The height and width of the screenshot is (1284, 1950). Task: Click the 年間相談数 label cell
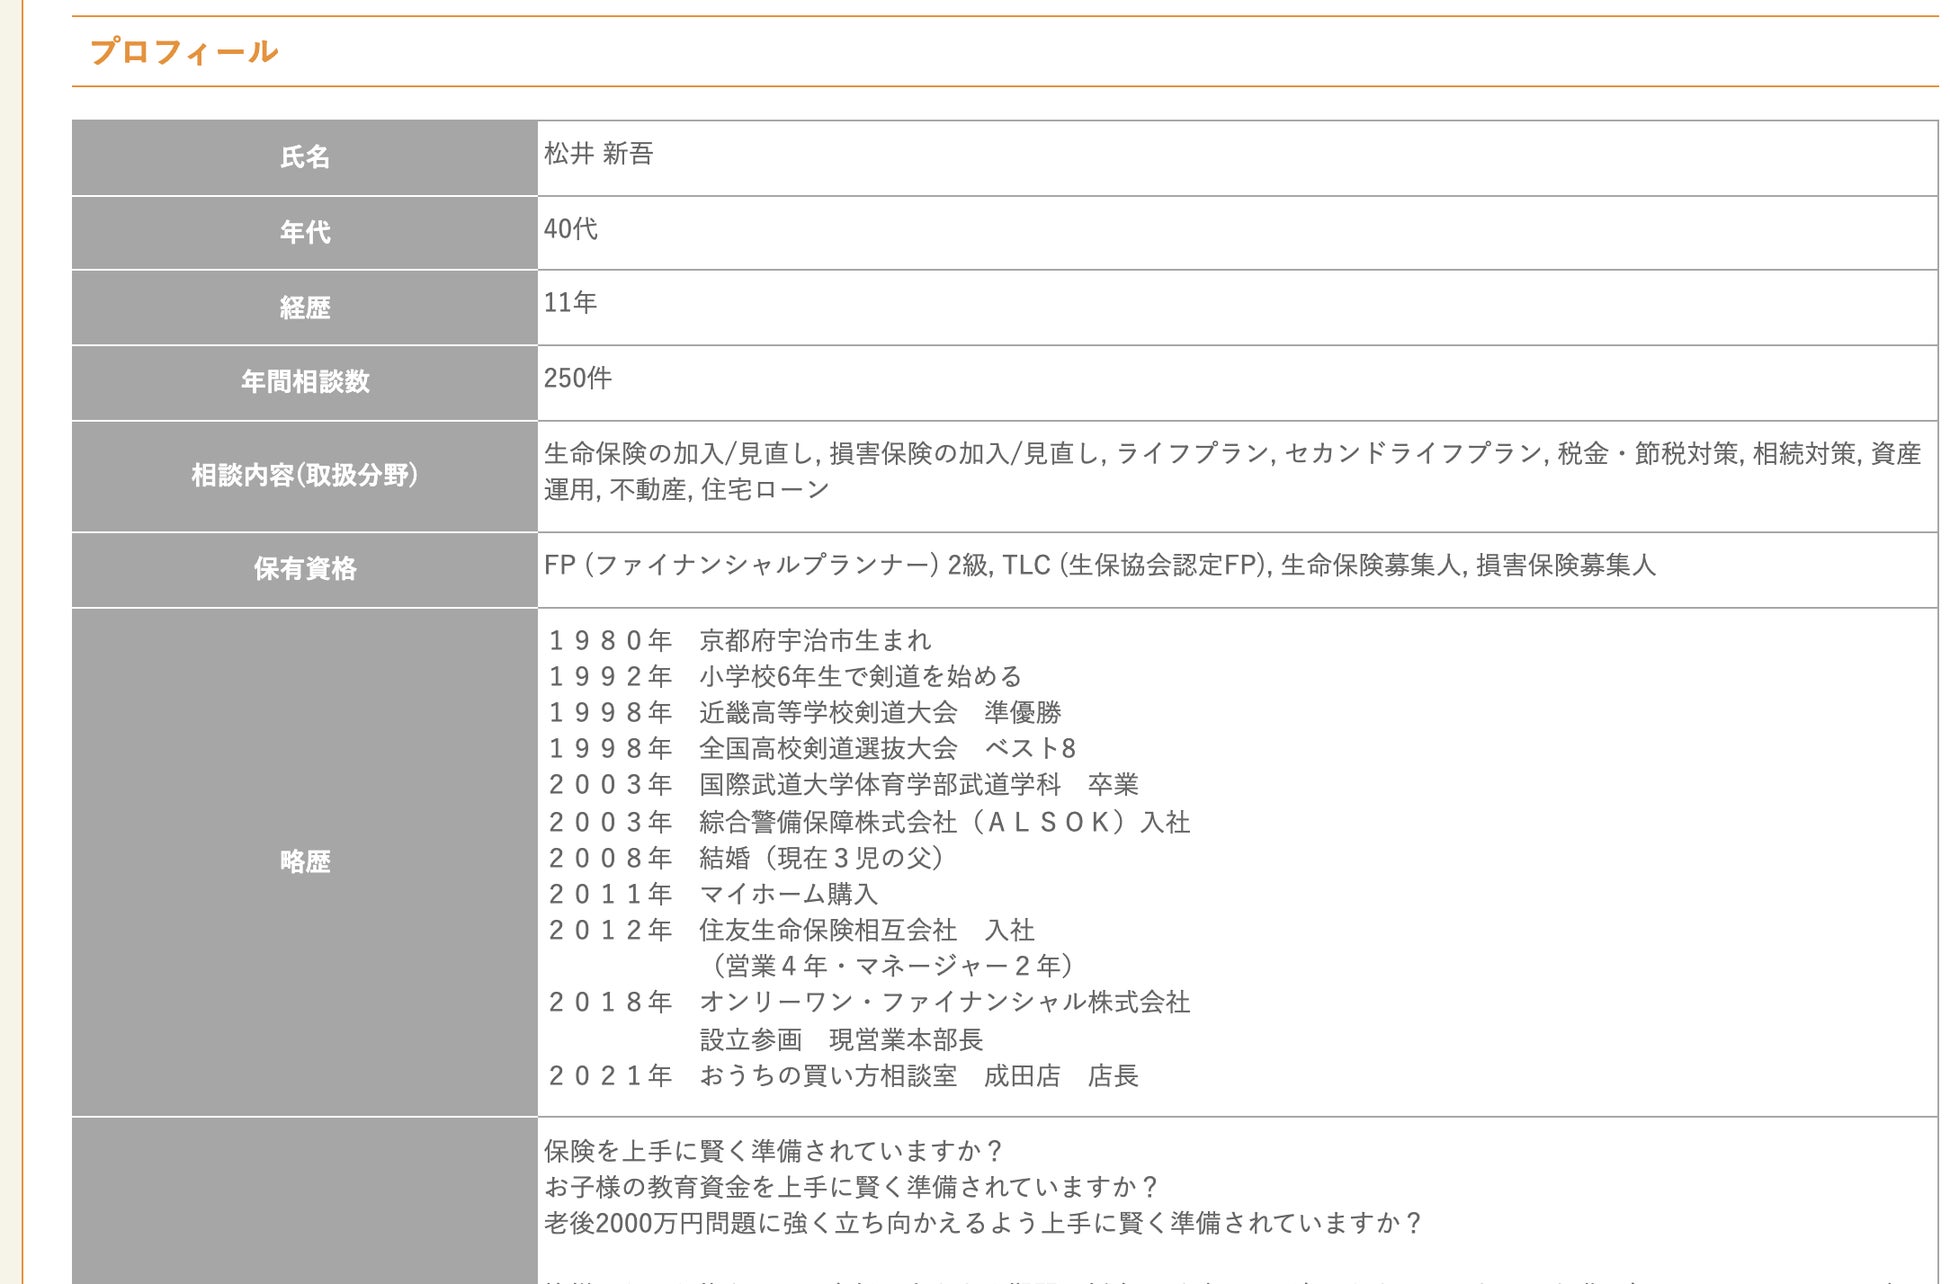(304, 382)
